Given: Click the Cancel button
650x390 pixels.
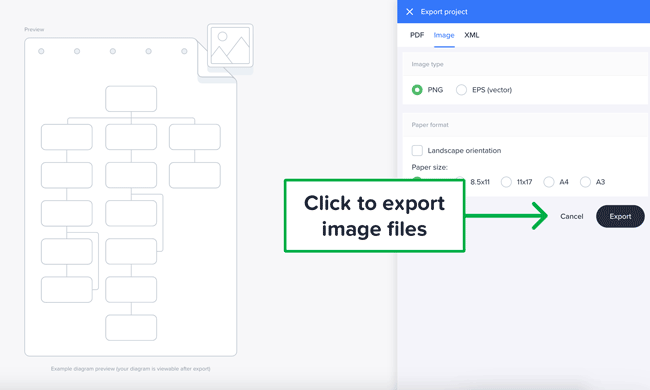Looking at the screenshot, I should click(572, 216).
